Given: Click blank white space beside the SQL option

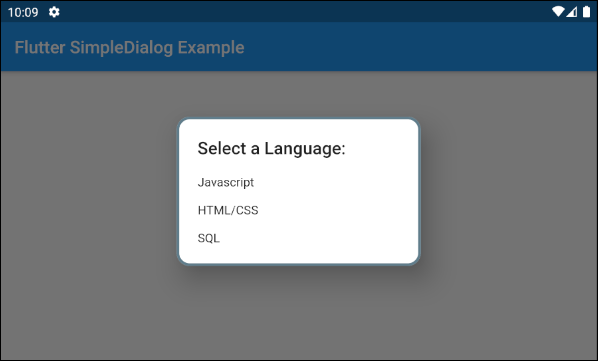Looking at the screenshot, I should [x=318, y=238].
